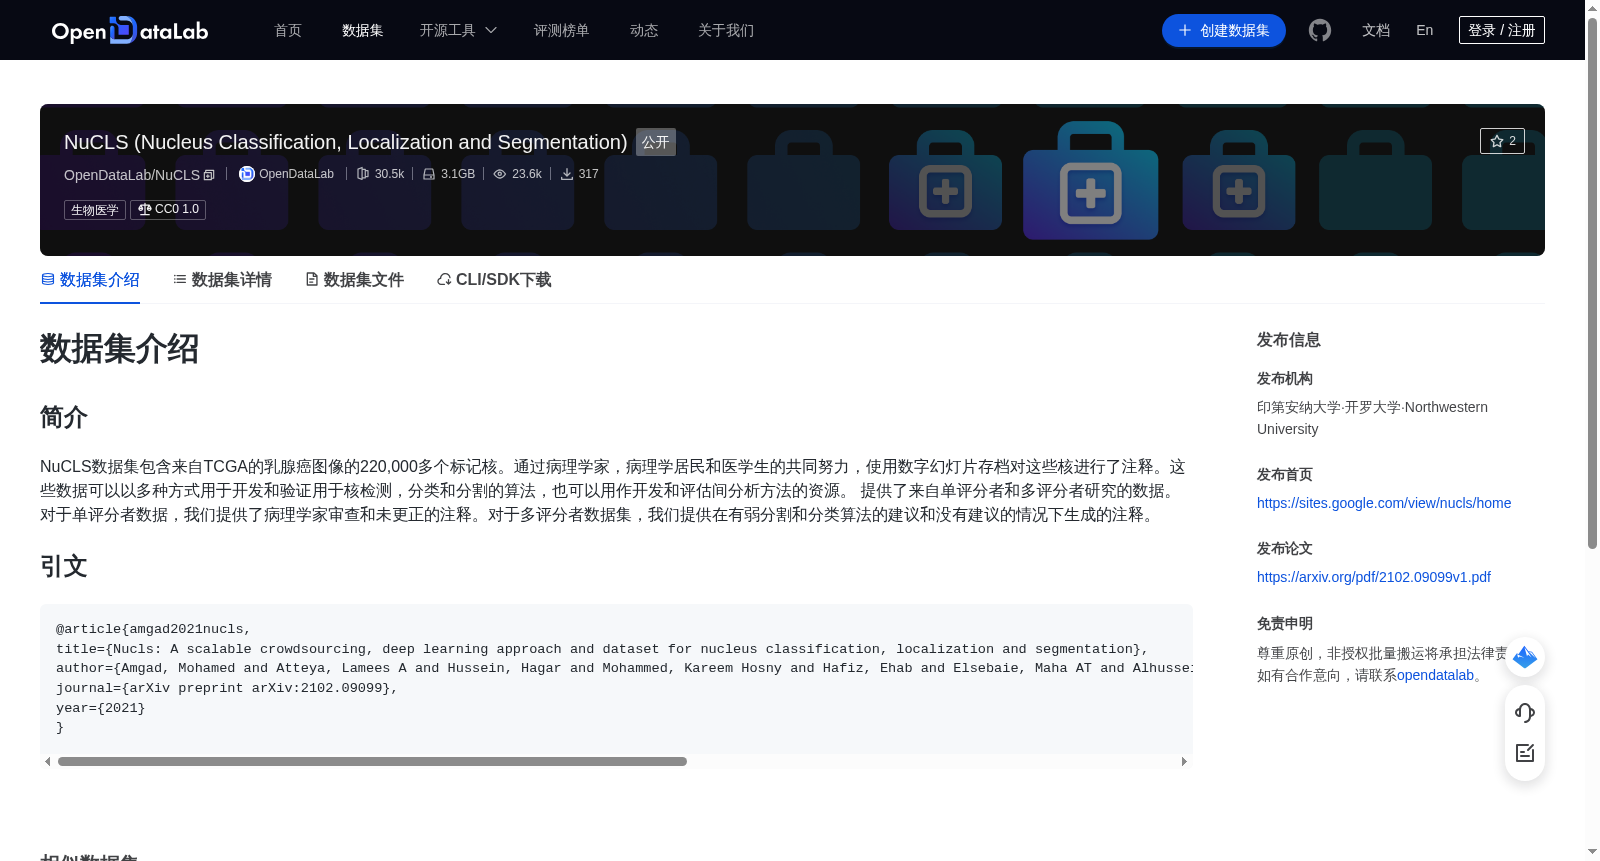Screen dimensions: 1600x861
Task: Click the 引文 heading
Action: (64, 566)
